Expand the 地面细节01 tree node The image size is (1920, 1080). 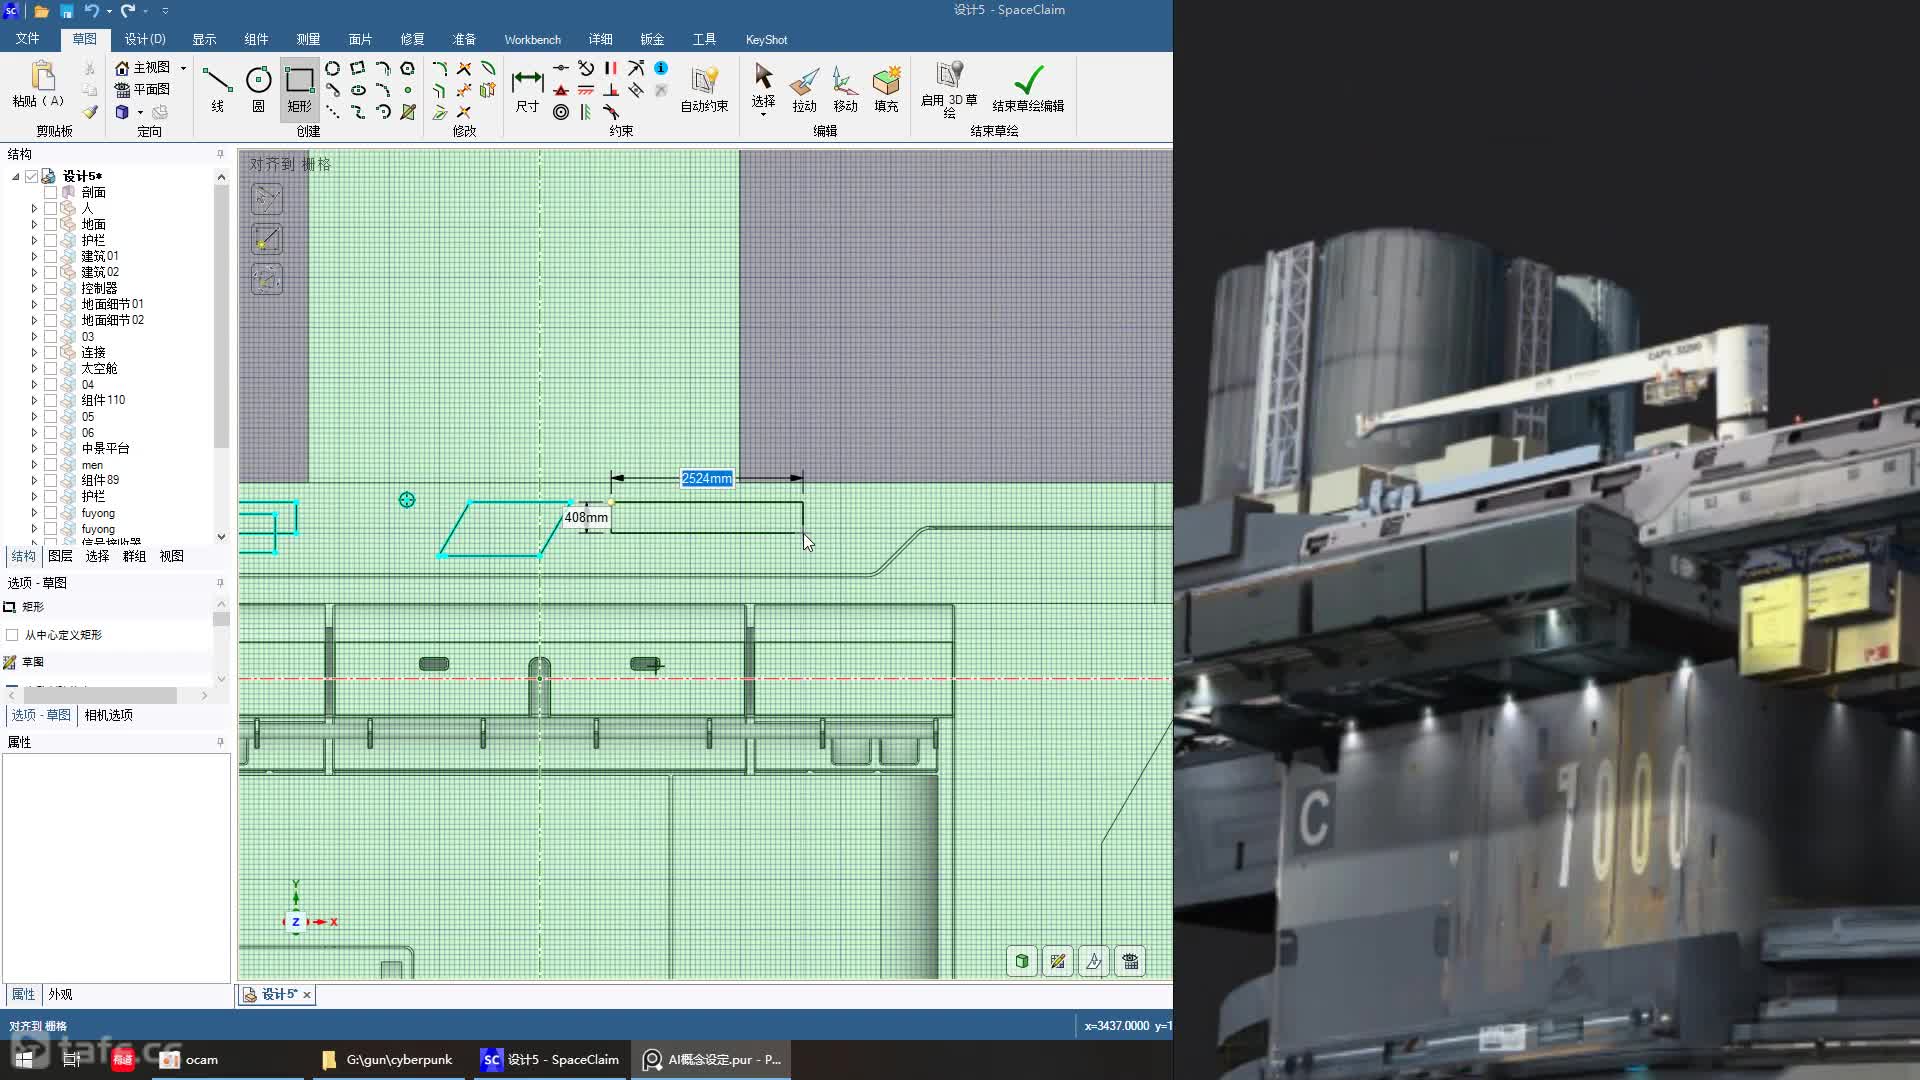click(34, 304)
